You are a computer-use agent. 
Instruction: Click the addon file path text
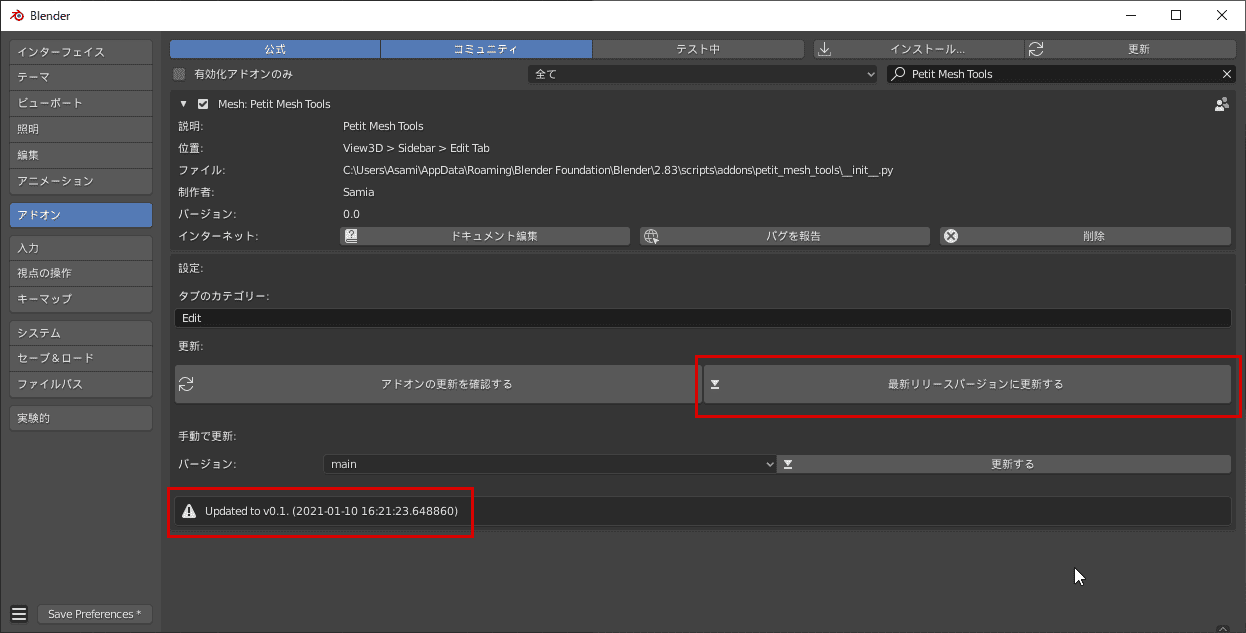pos(618,170)
